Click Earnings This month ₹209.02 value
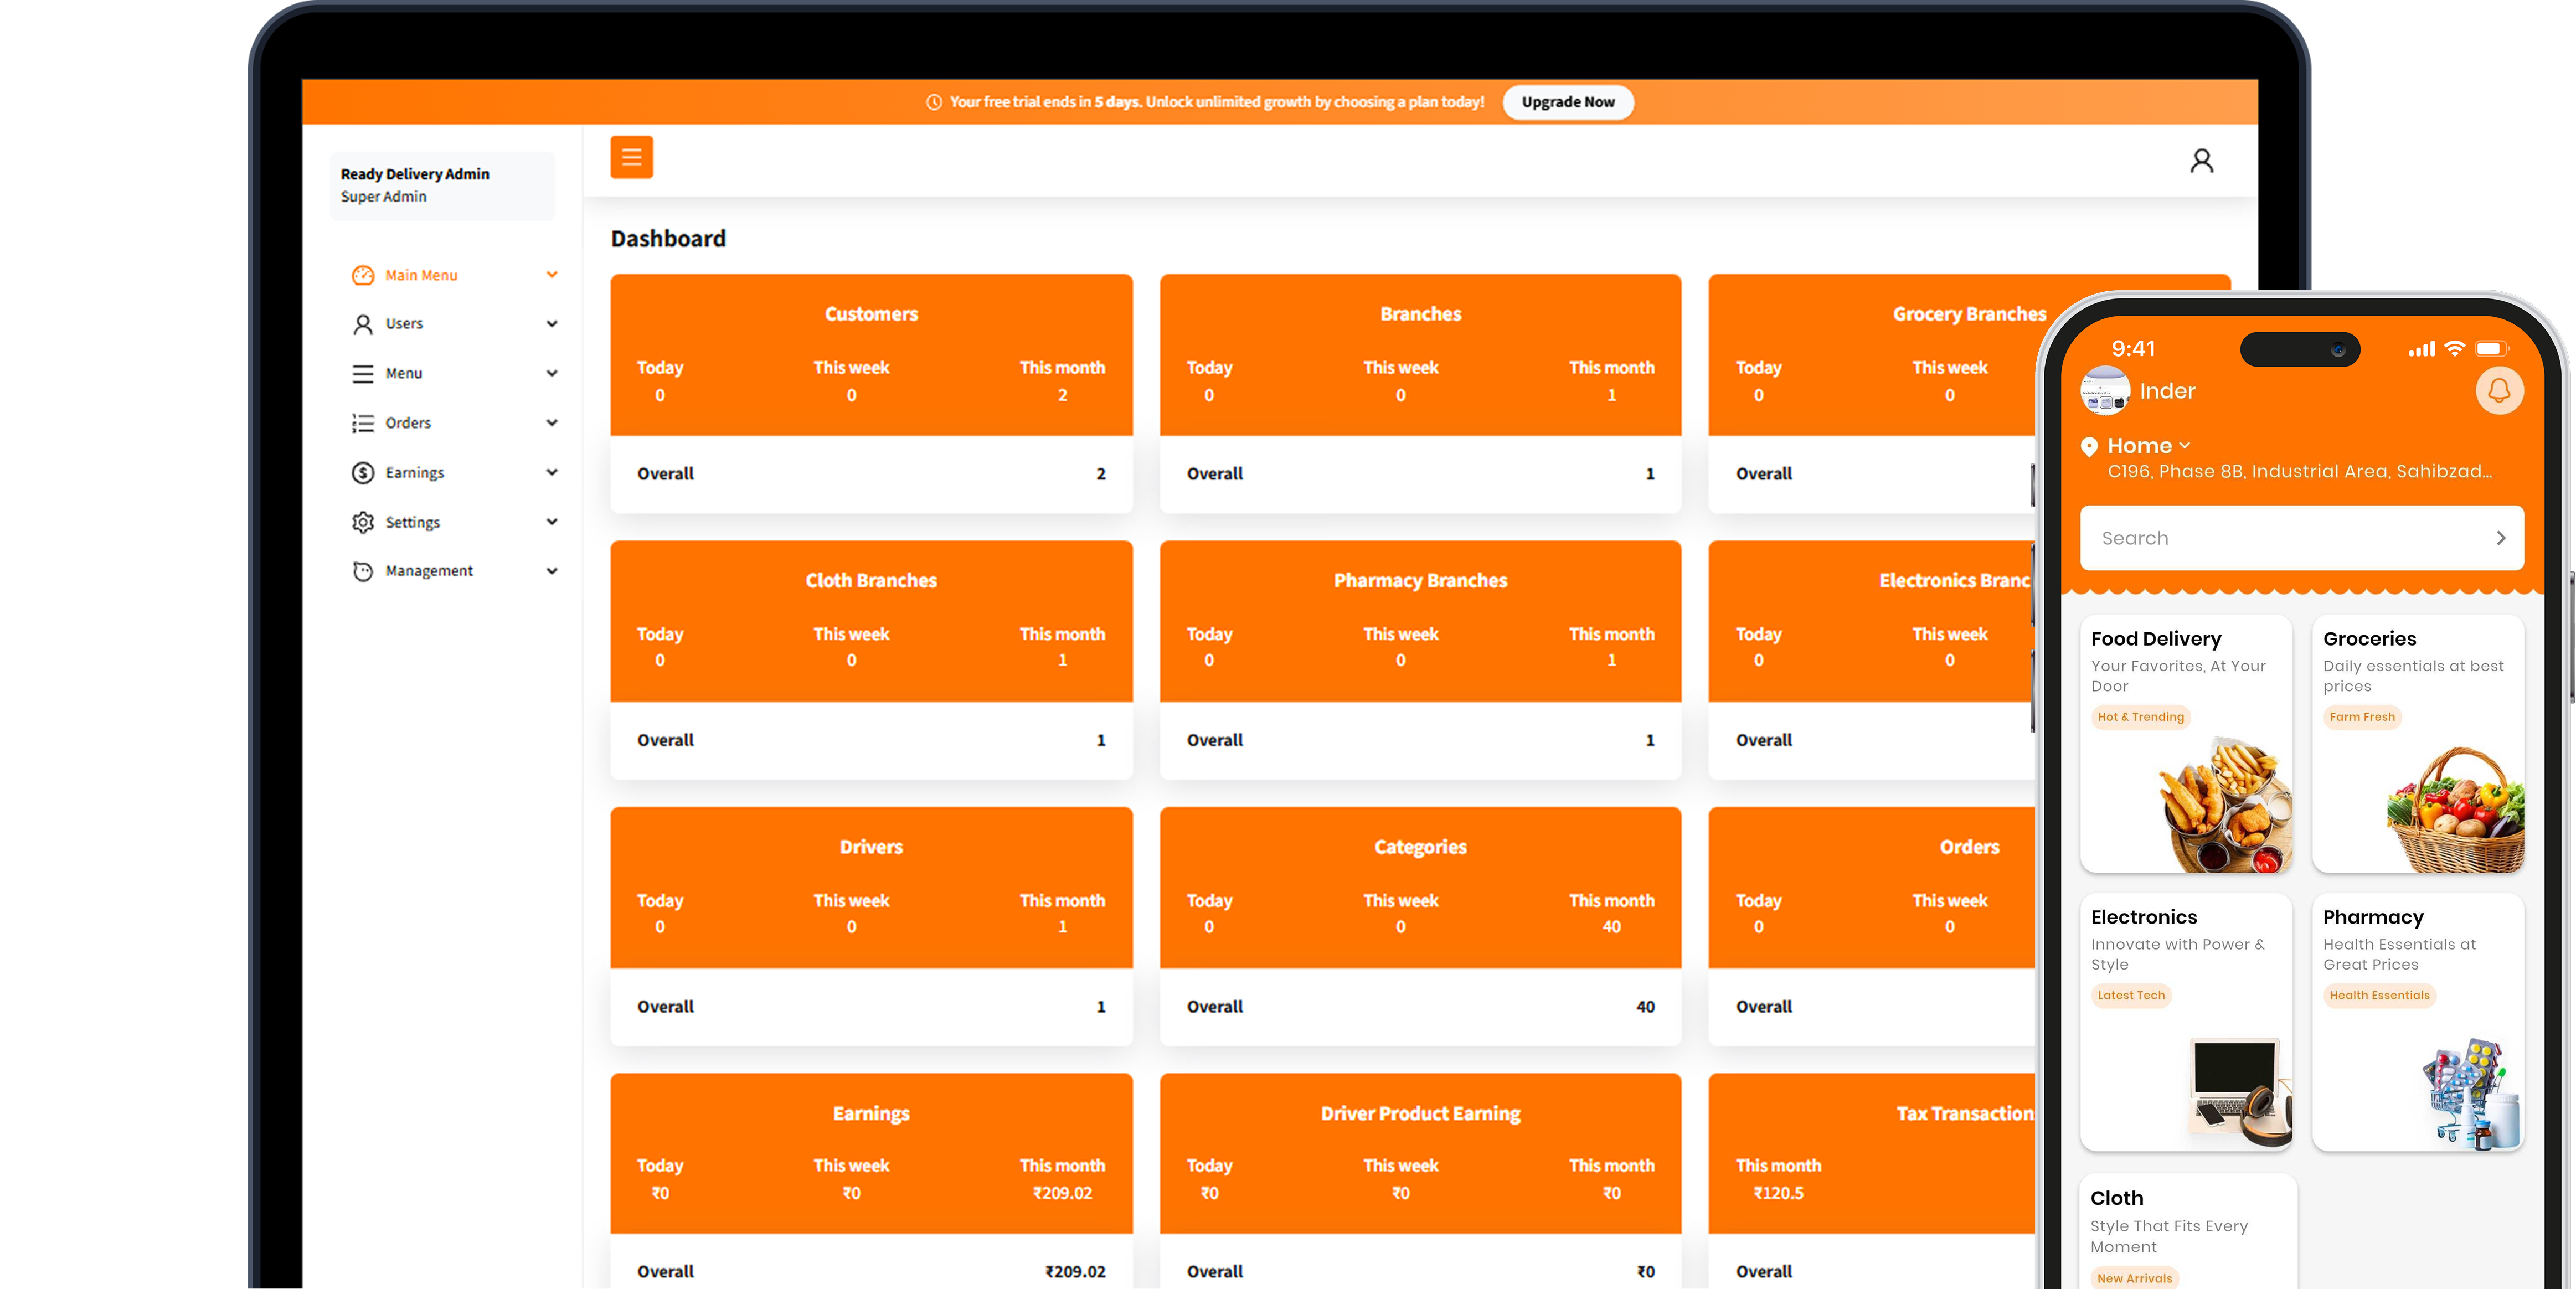The width and height of the screenshot is (2576, 1289). 1062,1193
